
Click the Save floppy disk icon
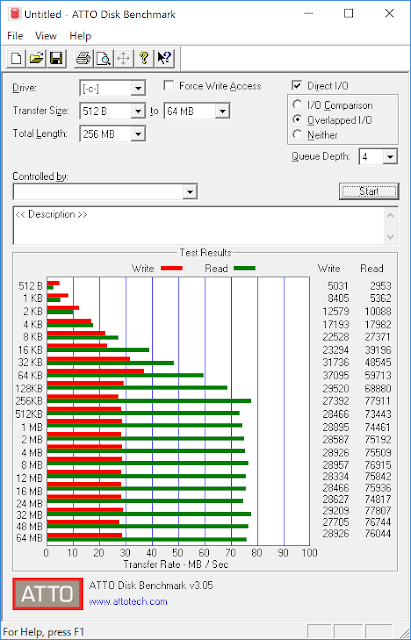coord(56,58)
